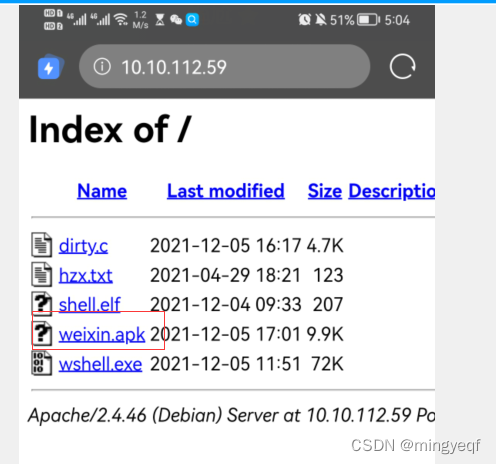Tap the unknown file icon beside weixin.apk
The image size is (496, 464).
42,333
